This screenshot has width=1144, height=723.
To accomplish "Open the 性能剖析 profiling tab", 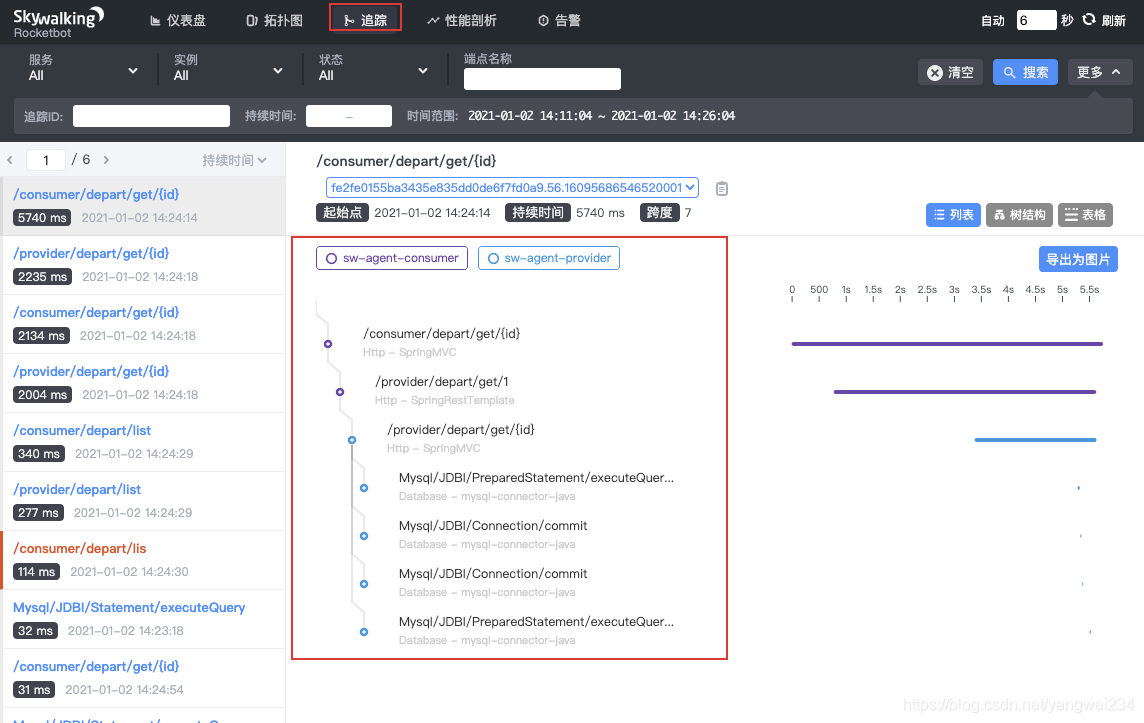I will coord(462,20).
